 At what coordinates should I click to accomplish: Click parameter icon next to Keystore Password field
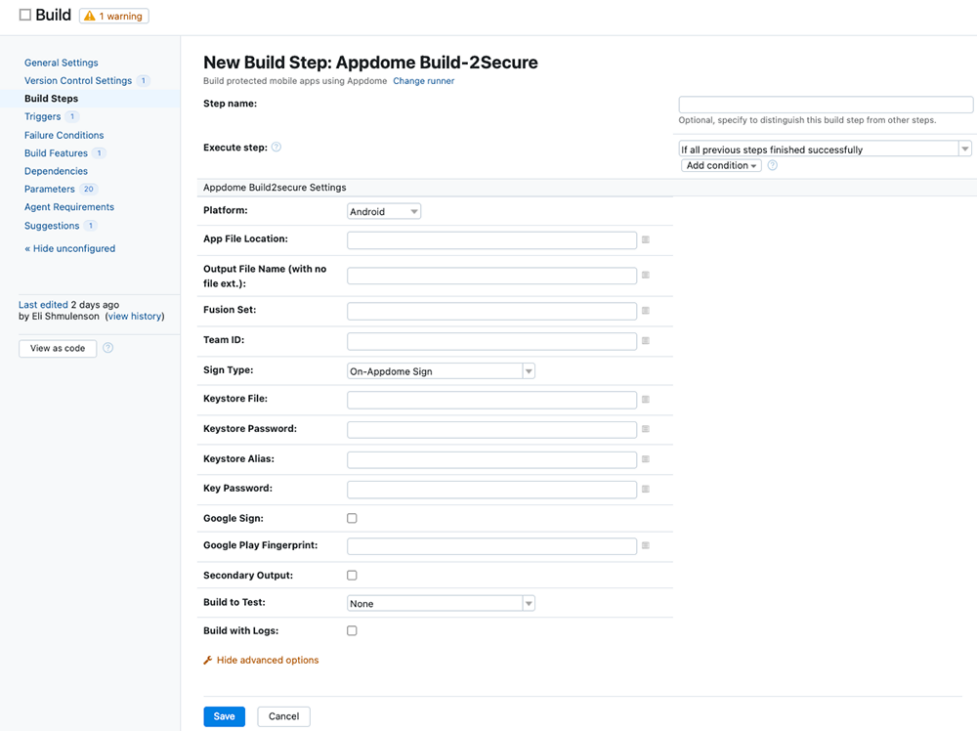(x=645, y=429)
